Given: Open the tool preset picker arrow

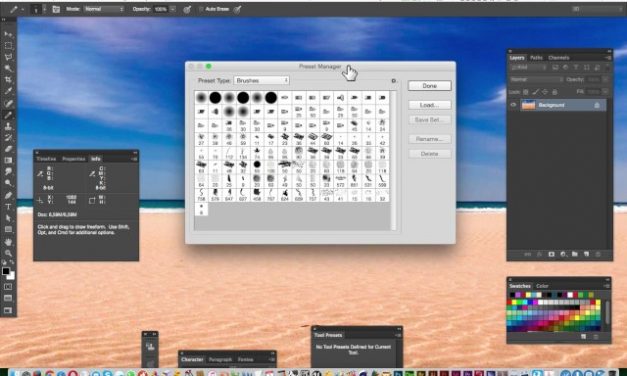Looking at the screenshot, I should point(22,9).
